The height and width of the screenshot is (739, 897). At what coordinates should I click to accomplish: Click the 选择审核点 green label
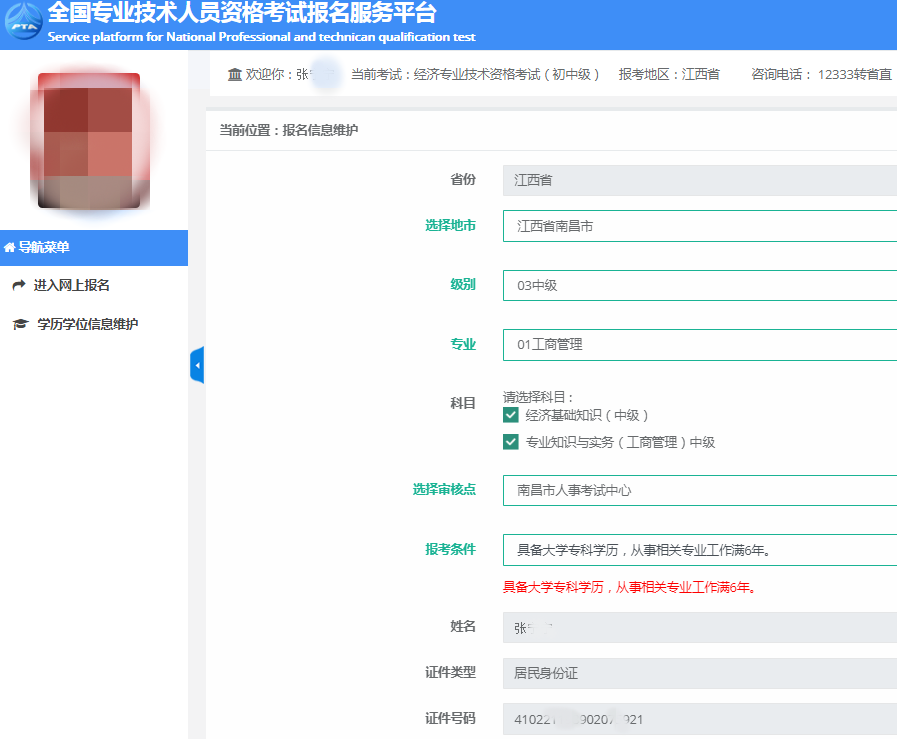click(444, 489)
